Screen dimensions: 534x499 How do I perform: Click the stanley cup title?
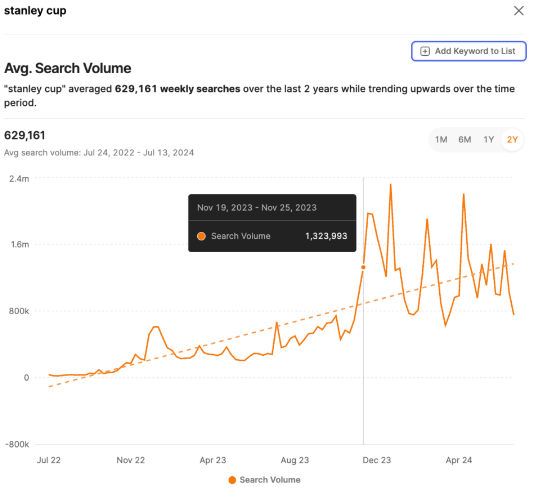click(x=35, y=11)
